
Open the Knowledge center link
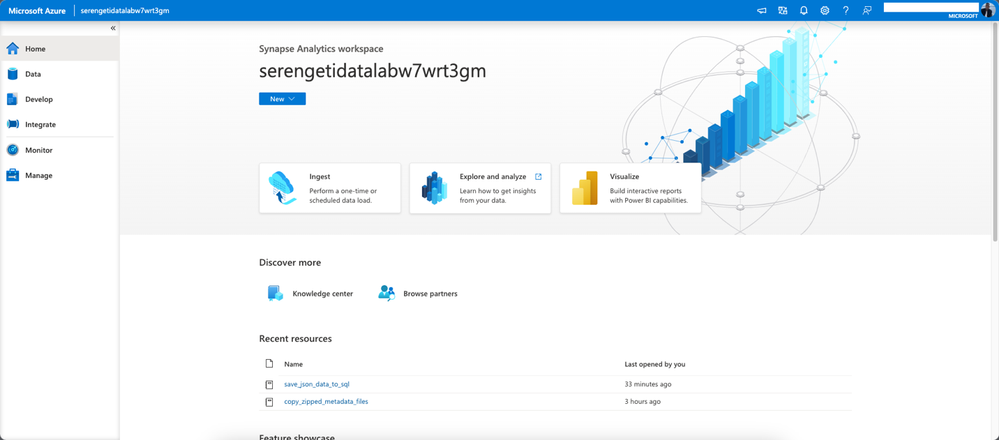coord(322,294)
